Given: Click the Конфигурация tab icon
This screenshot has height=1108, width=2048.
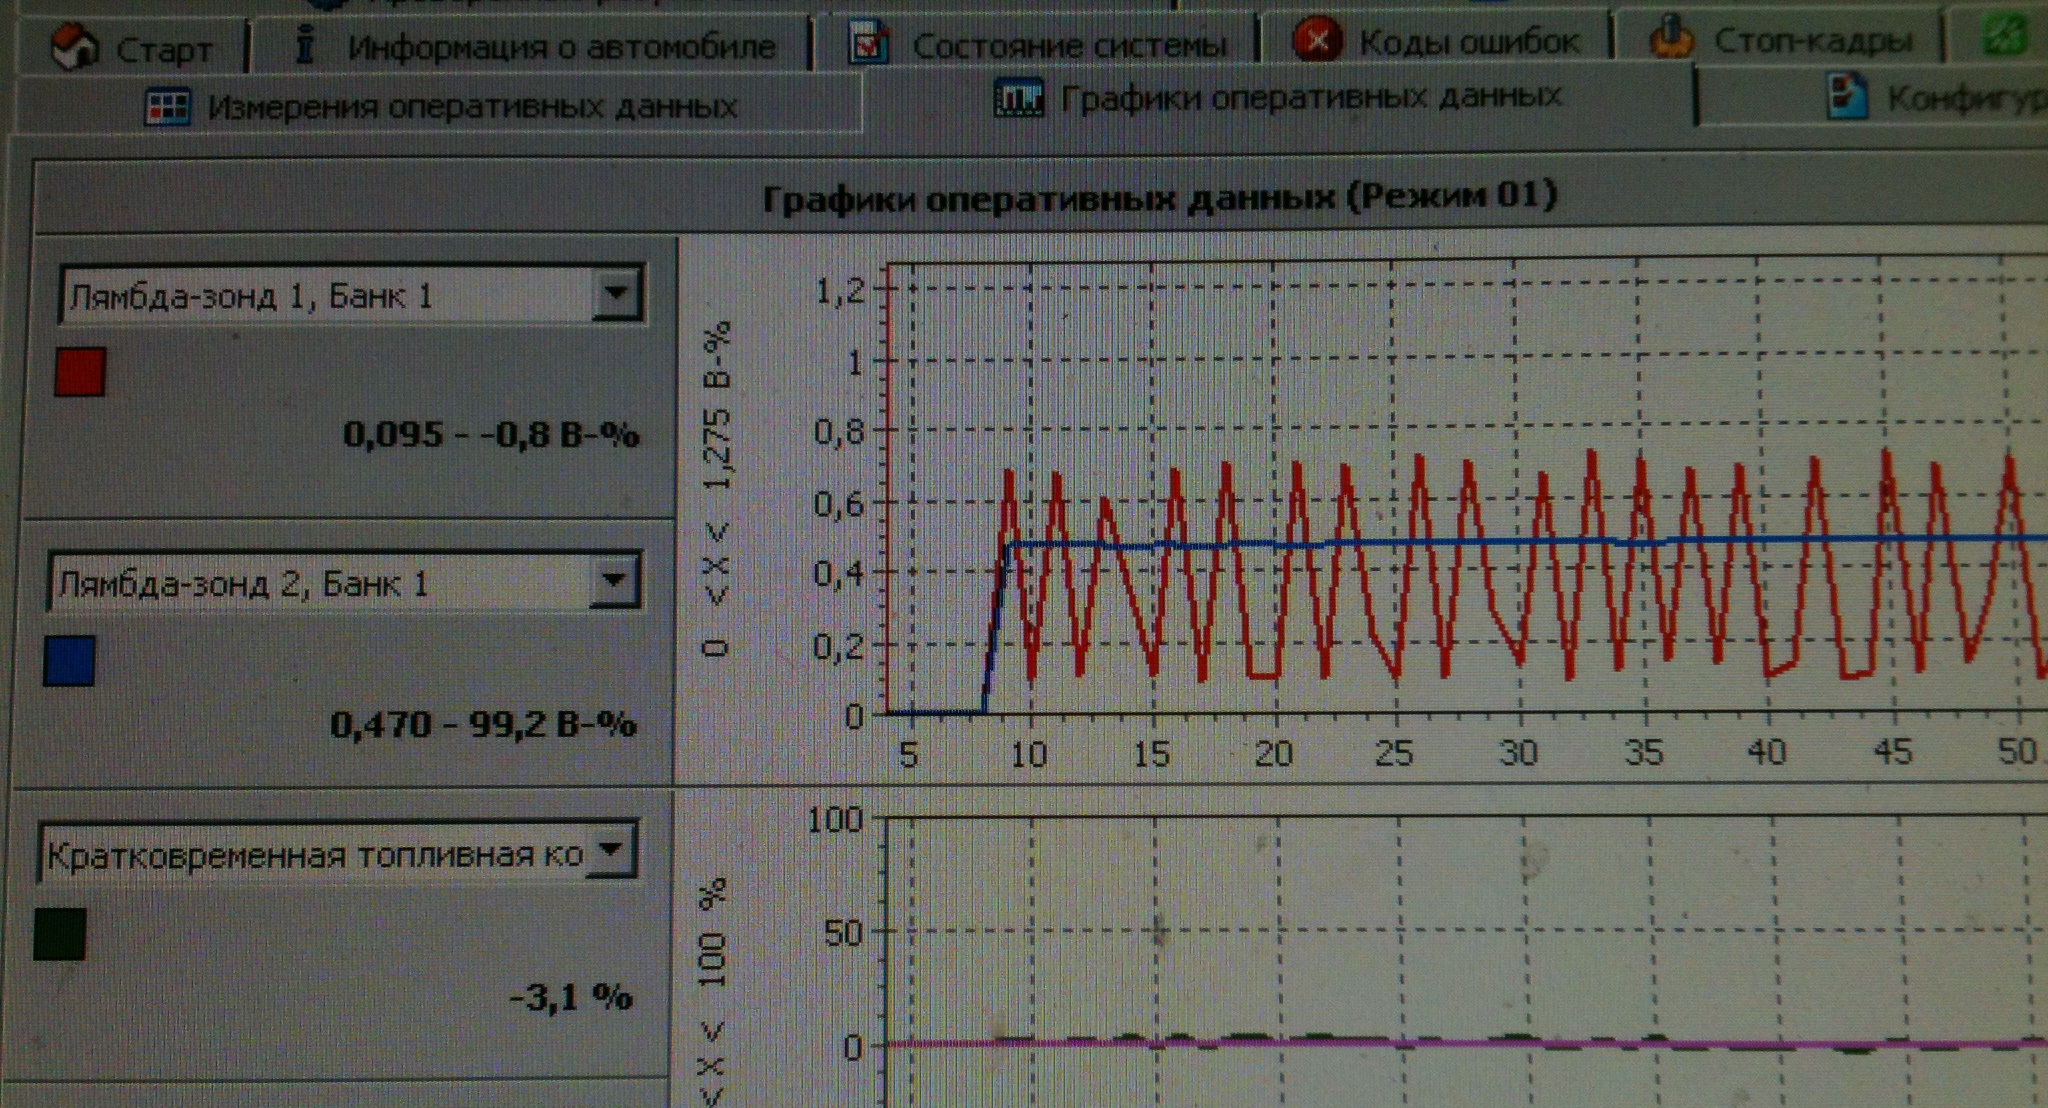Looking at the screenshot, I should [1847, 96].
